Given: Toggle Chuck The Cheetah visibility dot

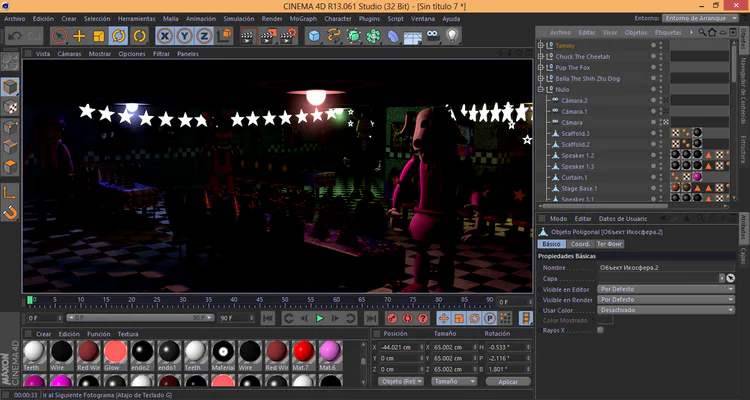Looking at the screenshot, I should coord(653,56).
